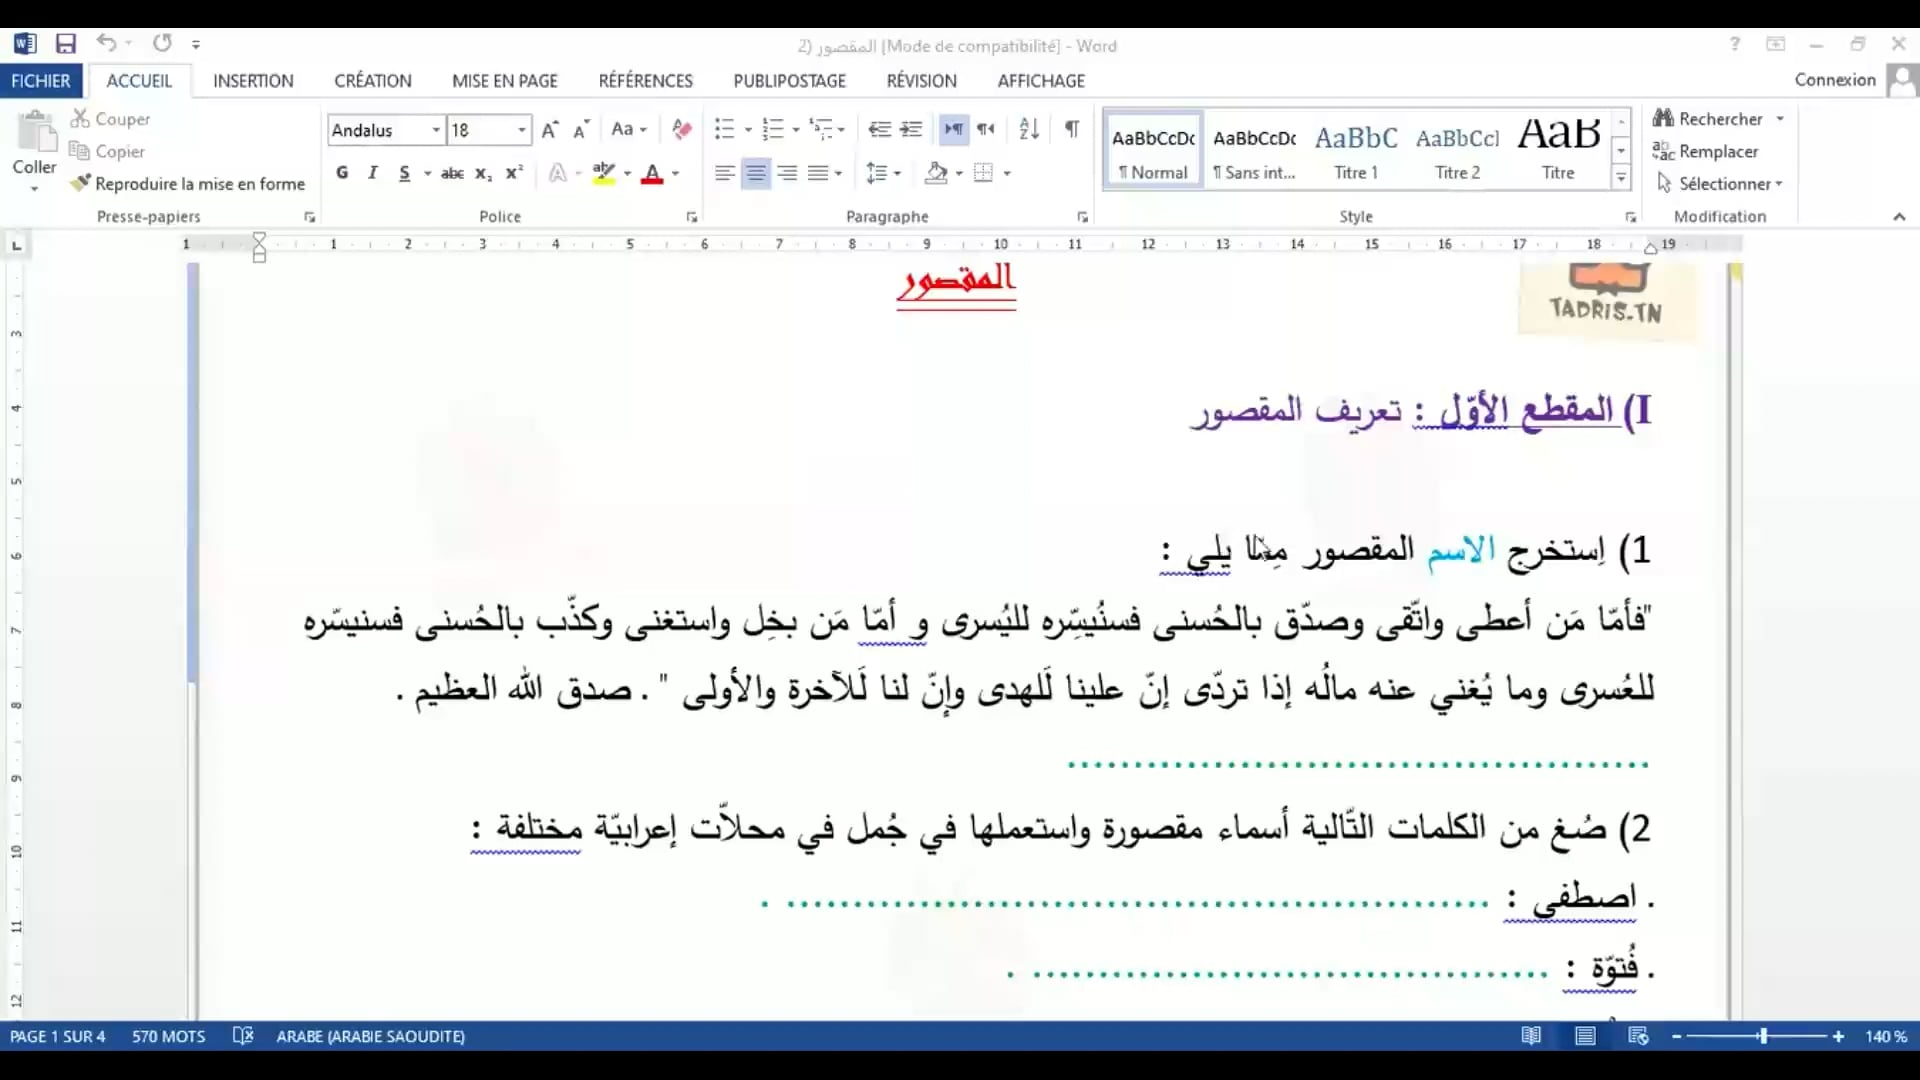The image size is (1920, 1080).
Task: Select the Titre 1 style thumbnail
Action: 1356,150
